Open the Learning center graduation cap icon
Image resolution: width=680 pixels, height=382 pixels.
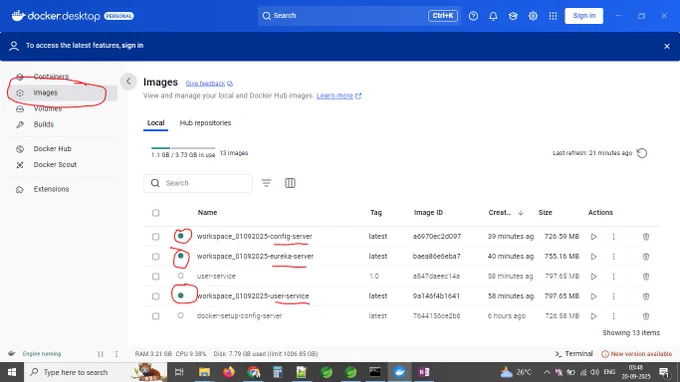click(513, 16)
